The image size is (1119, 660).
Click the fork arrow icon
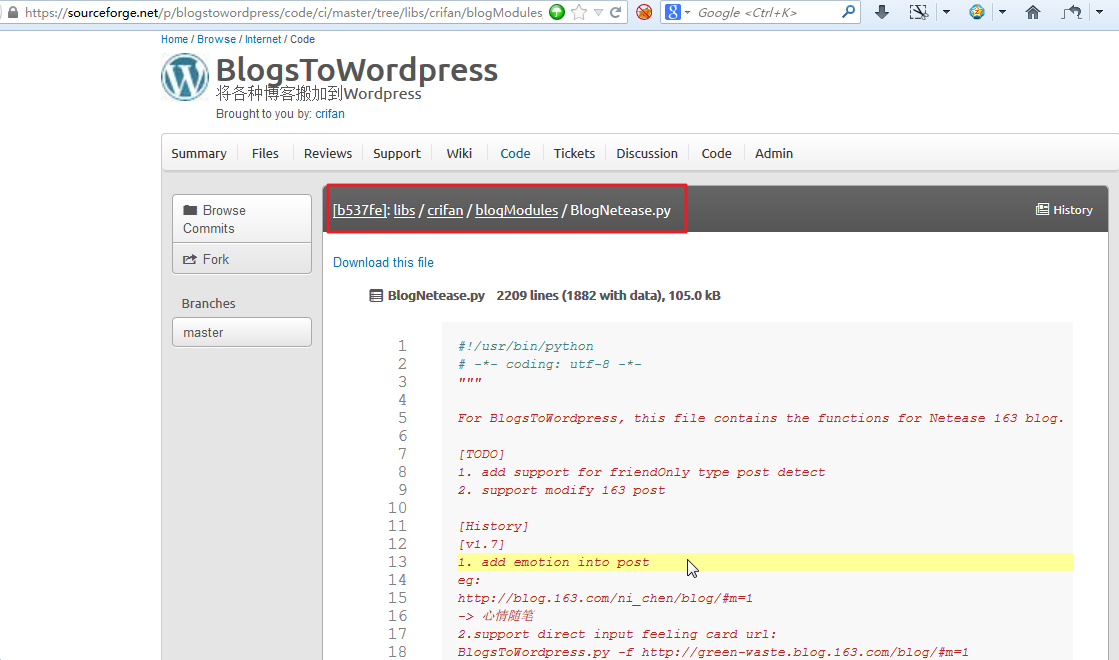(190, 260)
